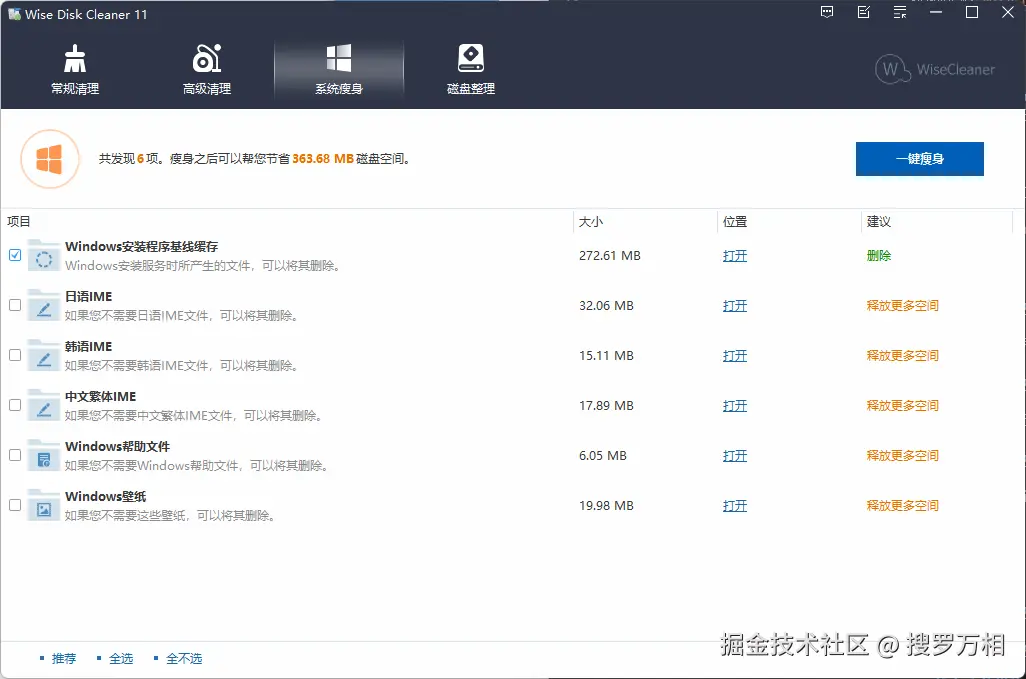Viewport: 1026px width, 679px height.
Task: Click the feedback chat icon in title bar
Action: (x=827, y=12)
